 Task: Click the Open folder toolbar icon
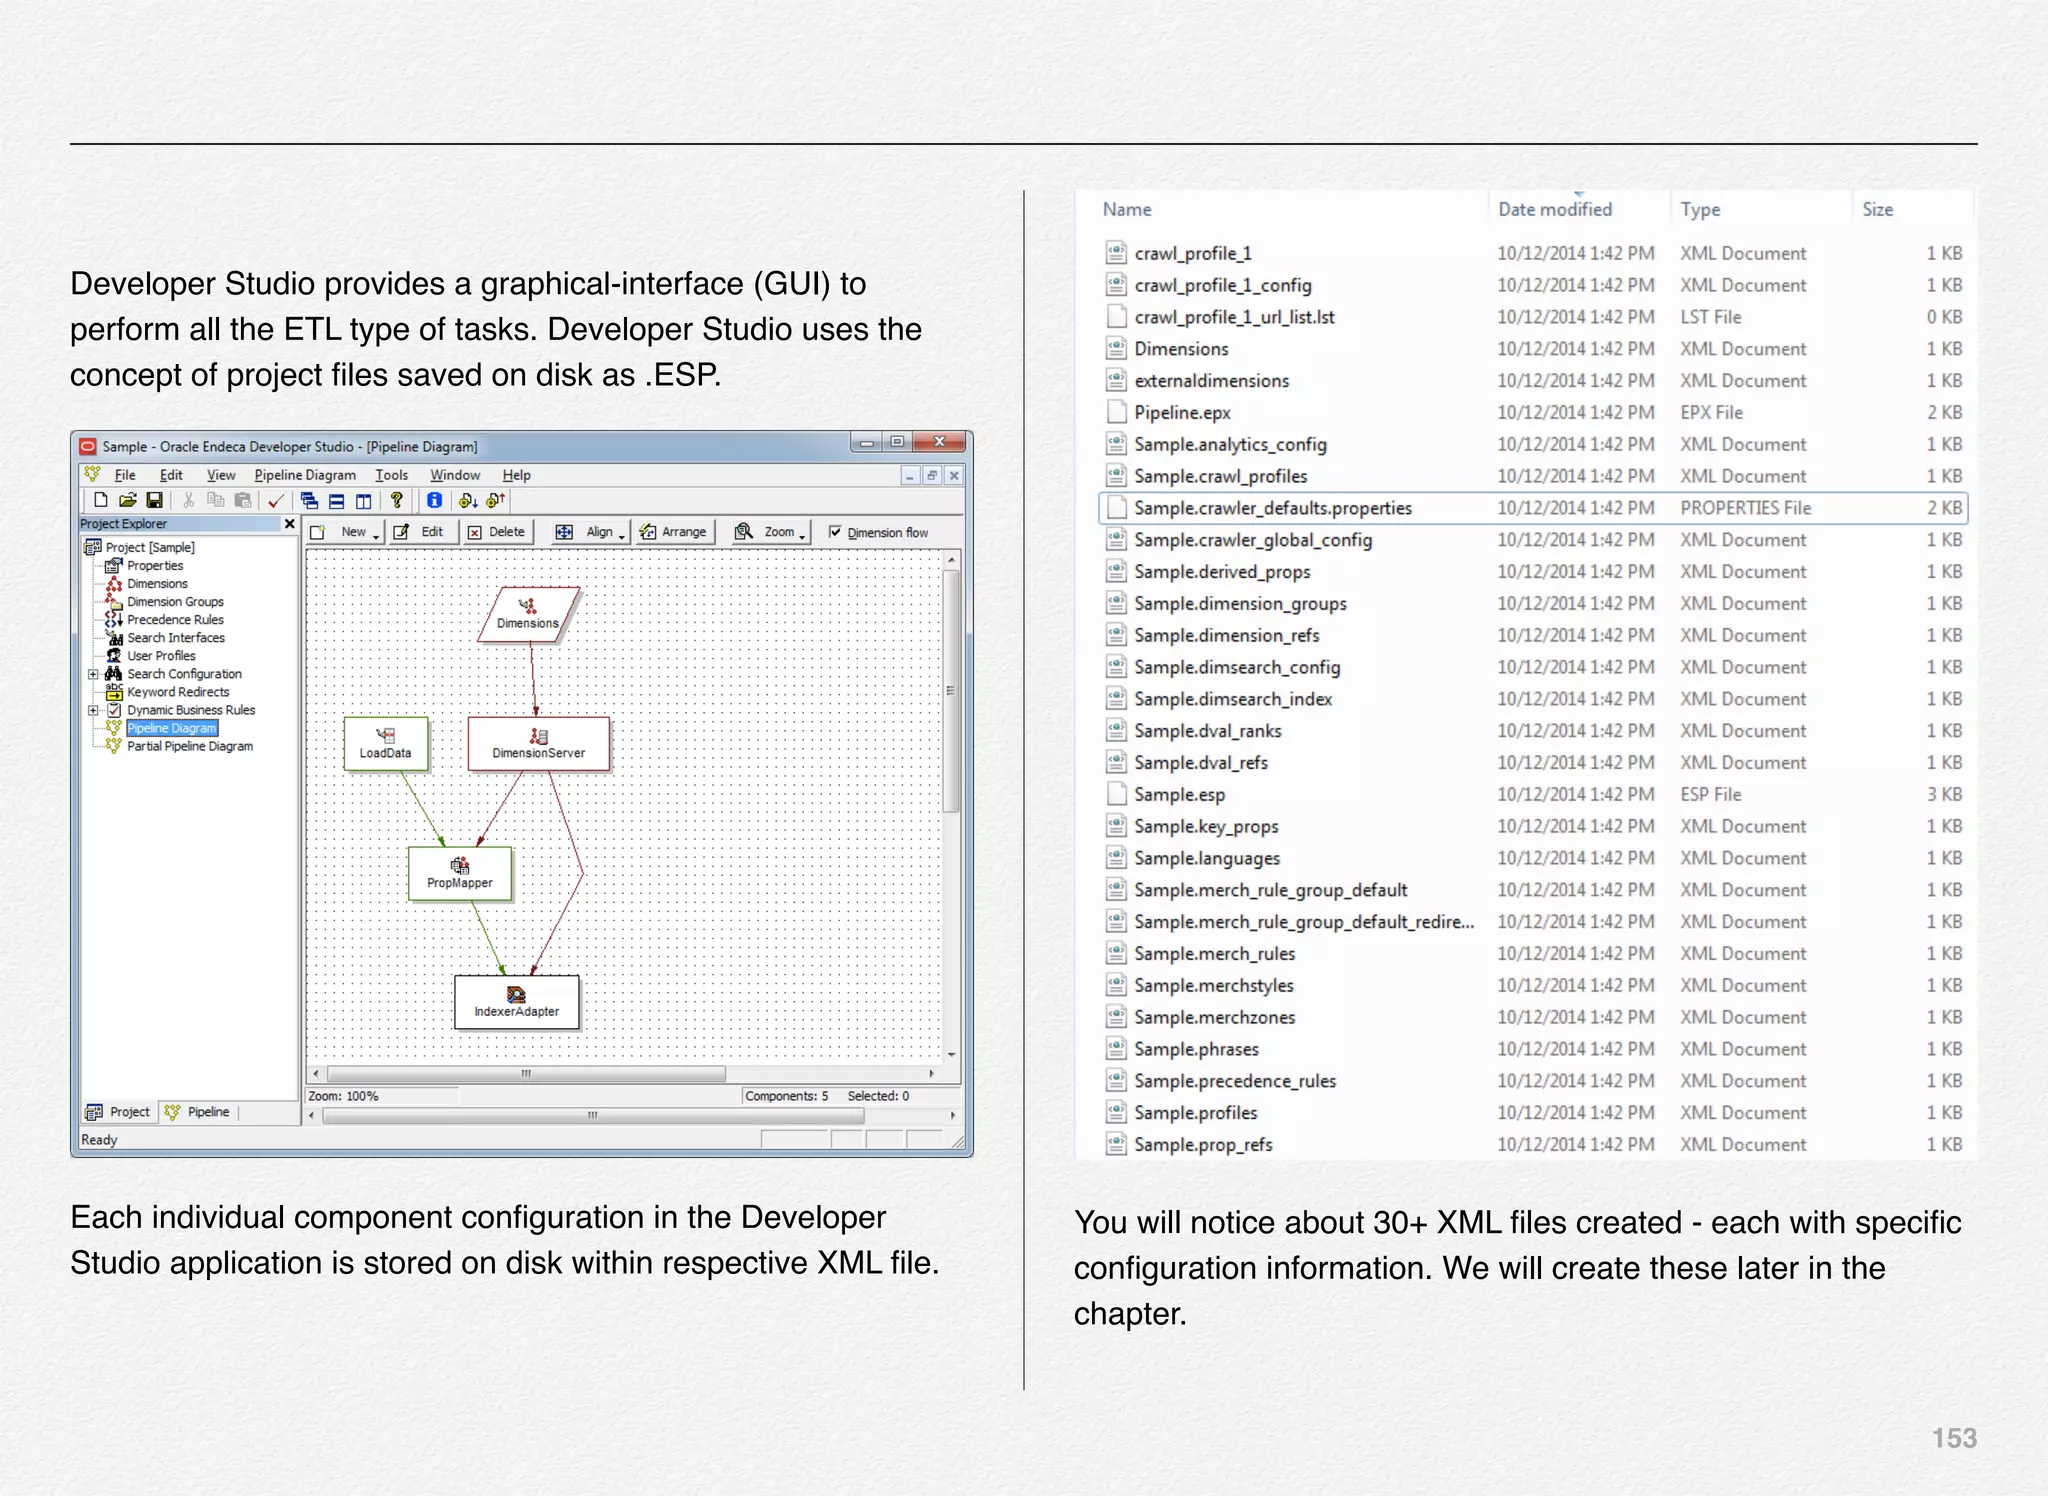127,500
